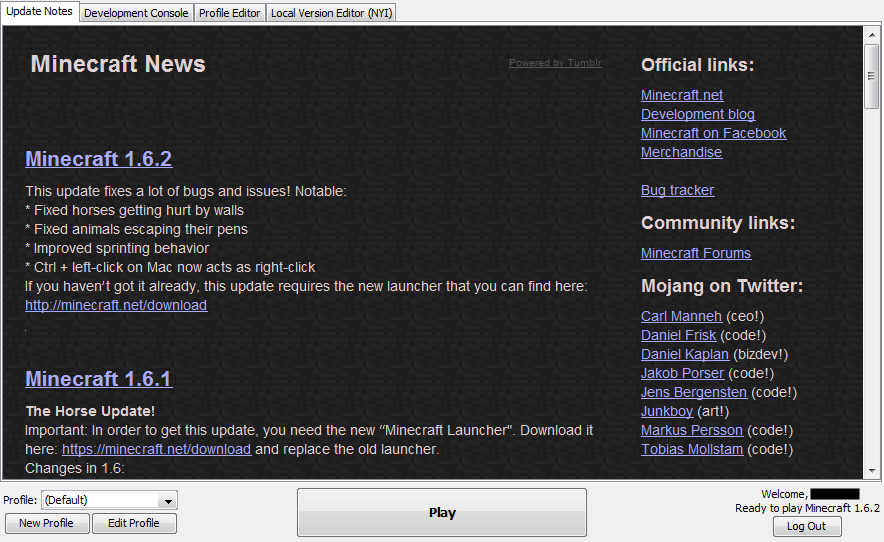Image resolution: width=884 pixels, height=542 pixels.
Task: Open the Minecraft 1.6.2 headline link
Action: click(x=99, y=159)
